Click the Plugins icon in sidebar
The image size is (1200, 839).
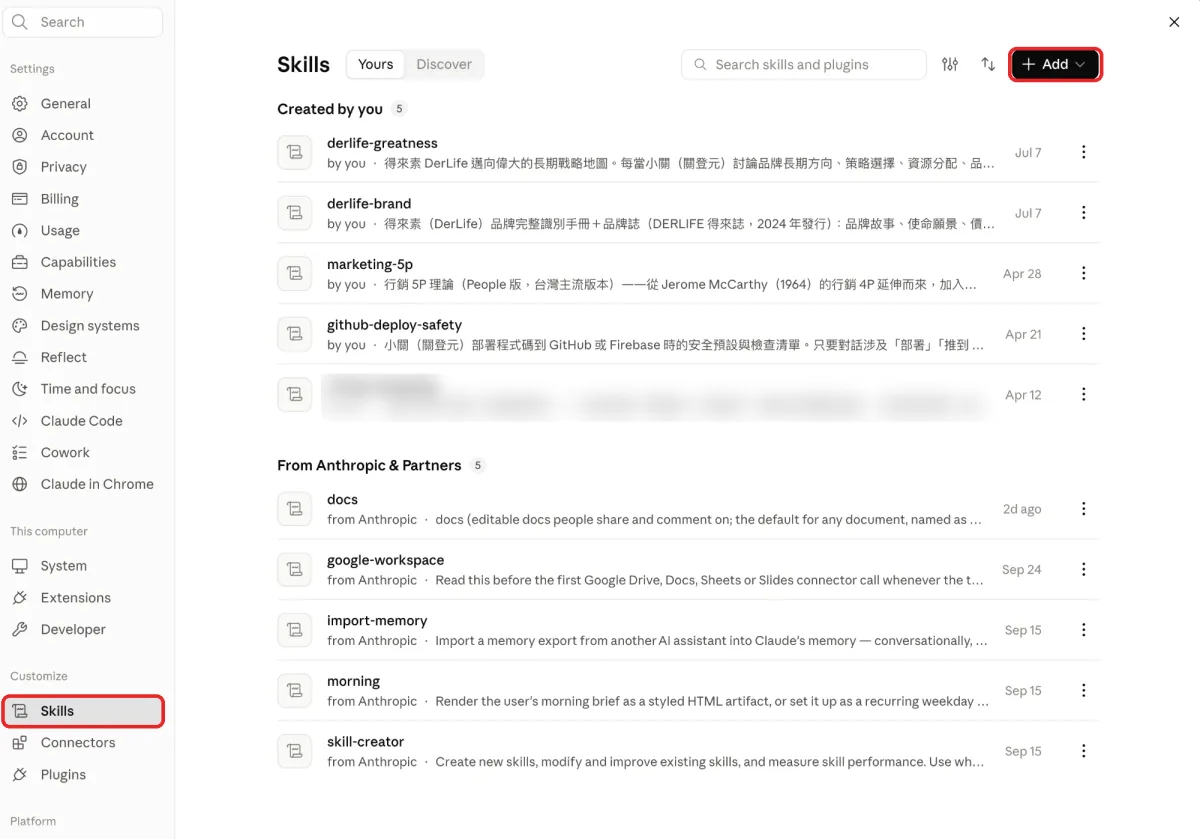click(x=20, y=775)
